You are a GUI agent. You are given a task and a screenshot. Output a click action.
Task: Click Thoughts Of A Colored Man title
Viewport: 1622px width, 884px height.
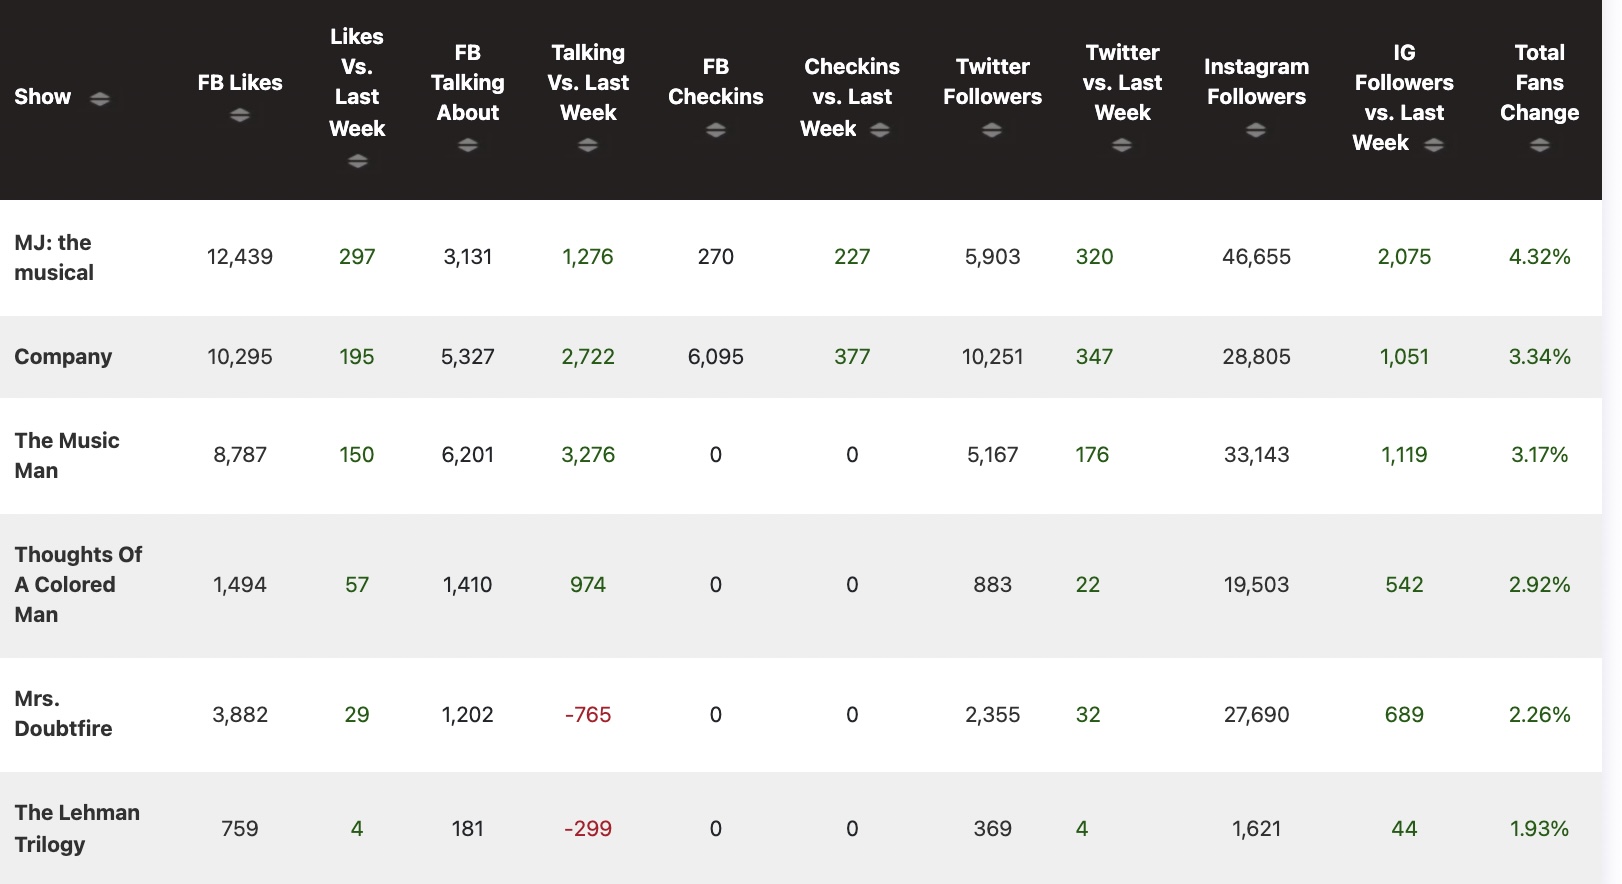(78, 584)
